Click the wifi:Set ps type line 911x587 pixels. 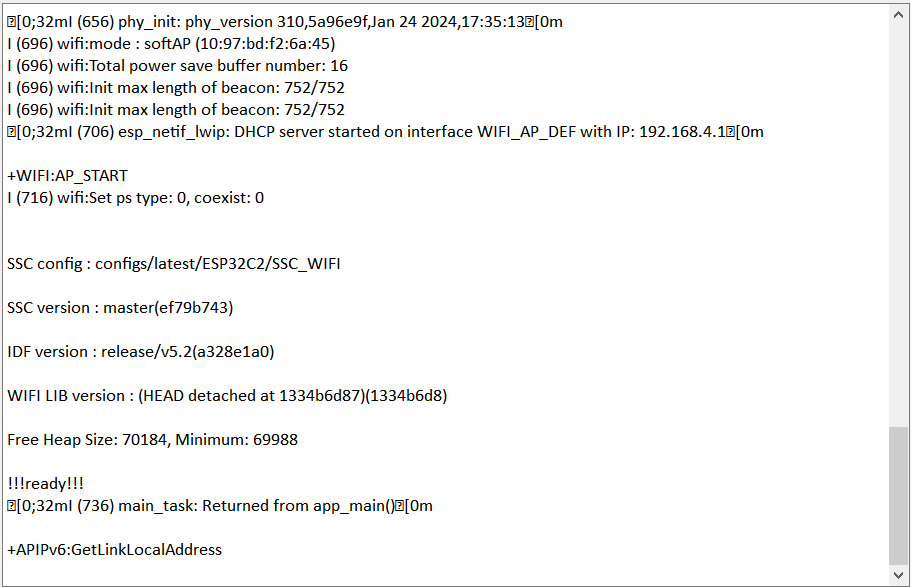coord(135,197)
